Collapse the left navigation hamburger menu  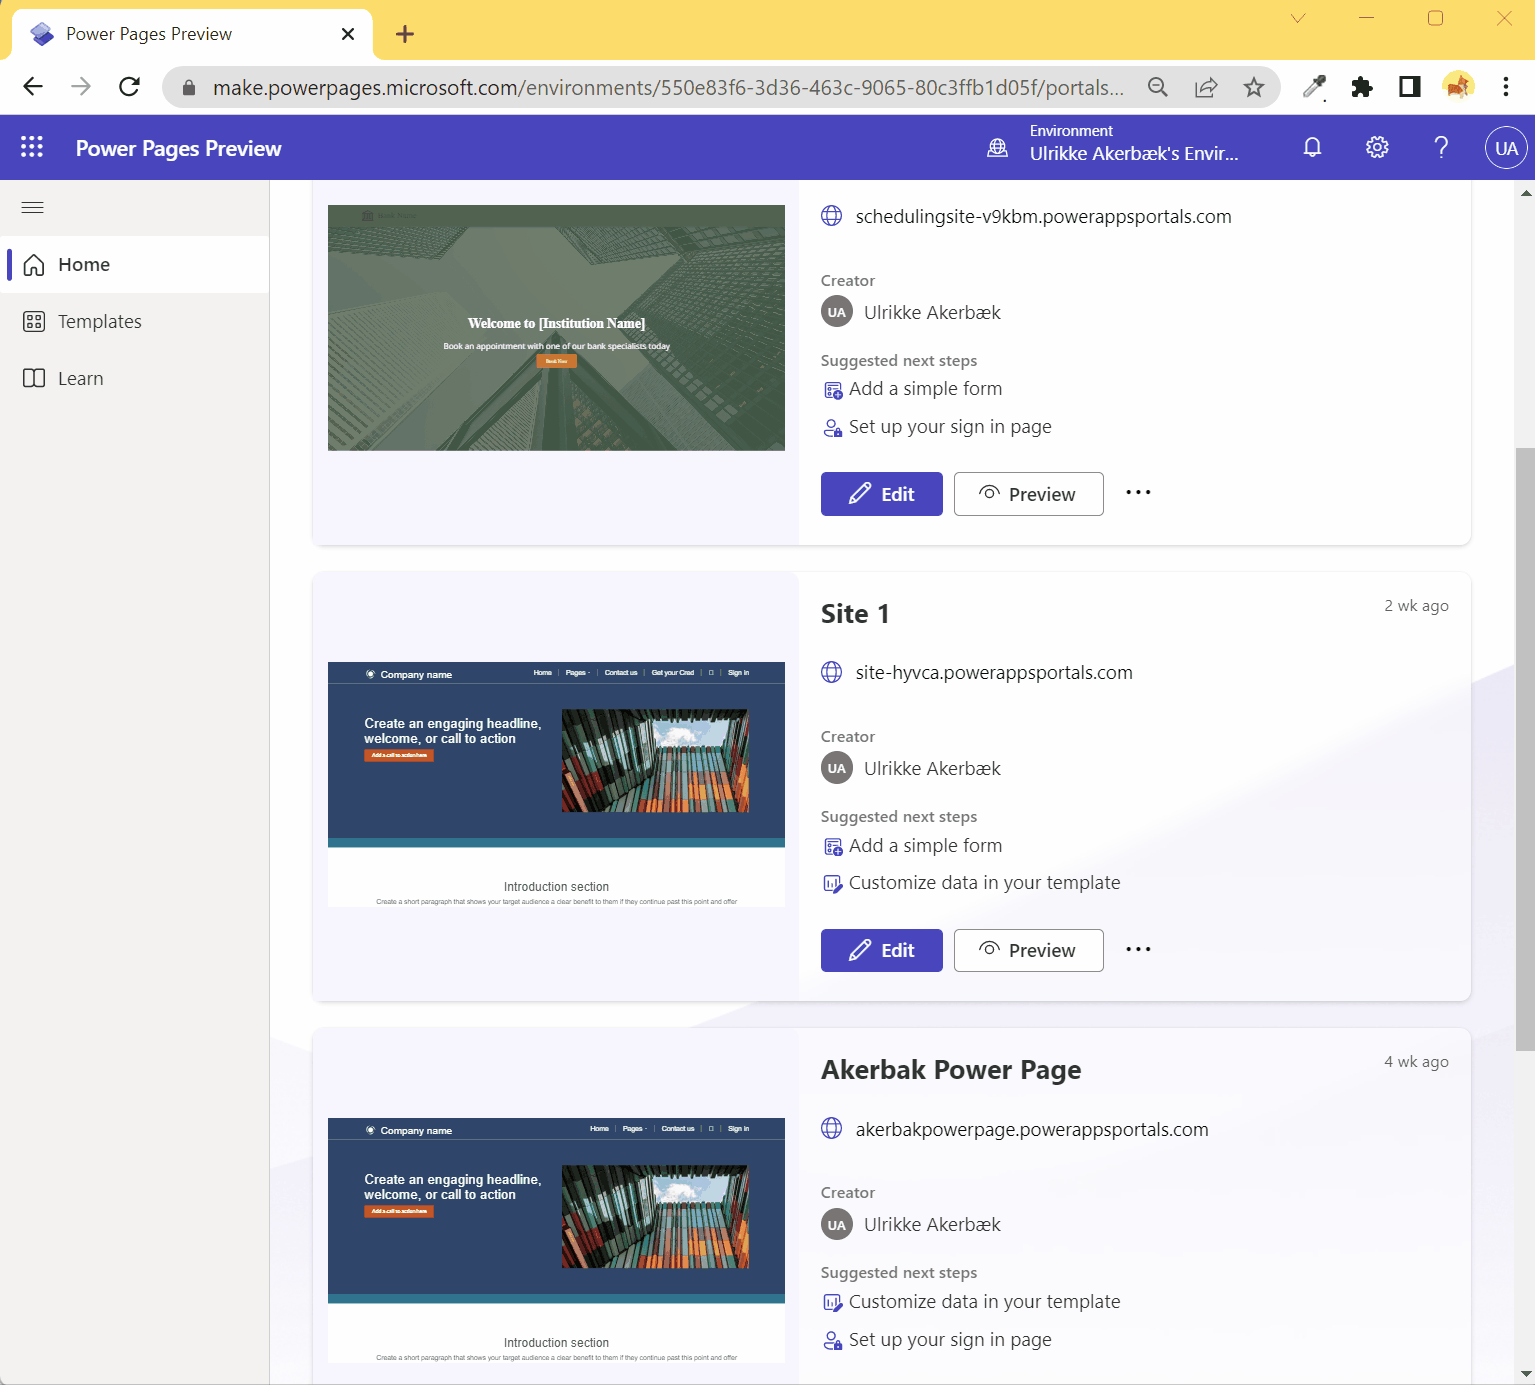pos(33,208)
